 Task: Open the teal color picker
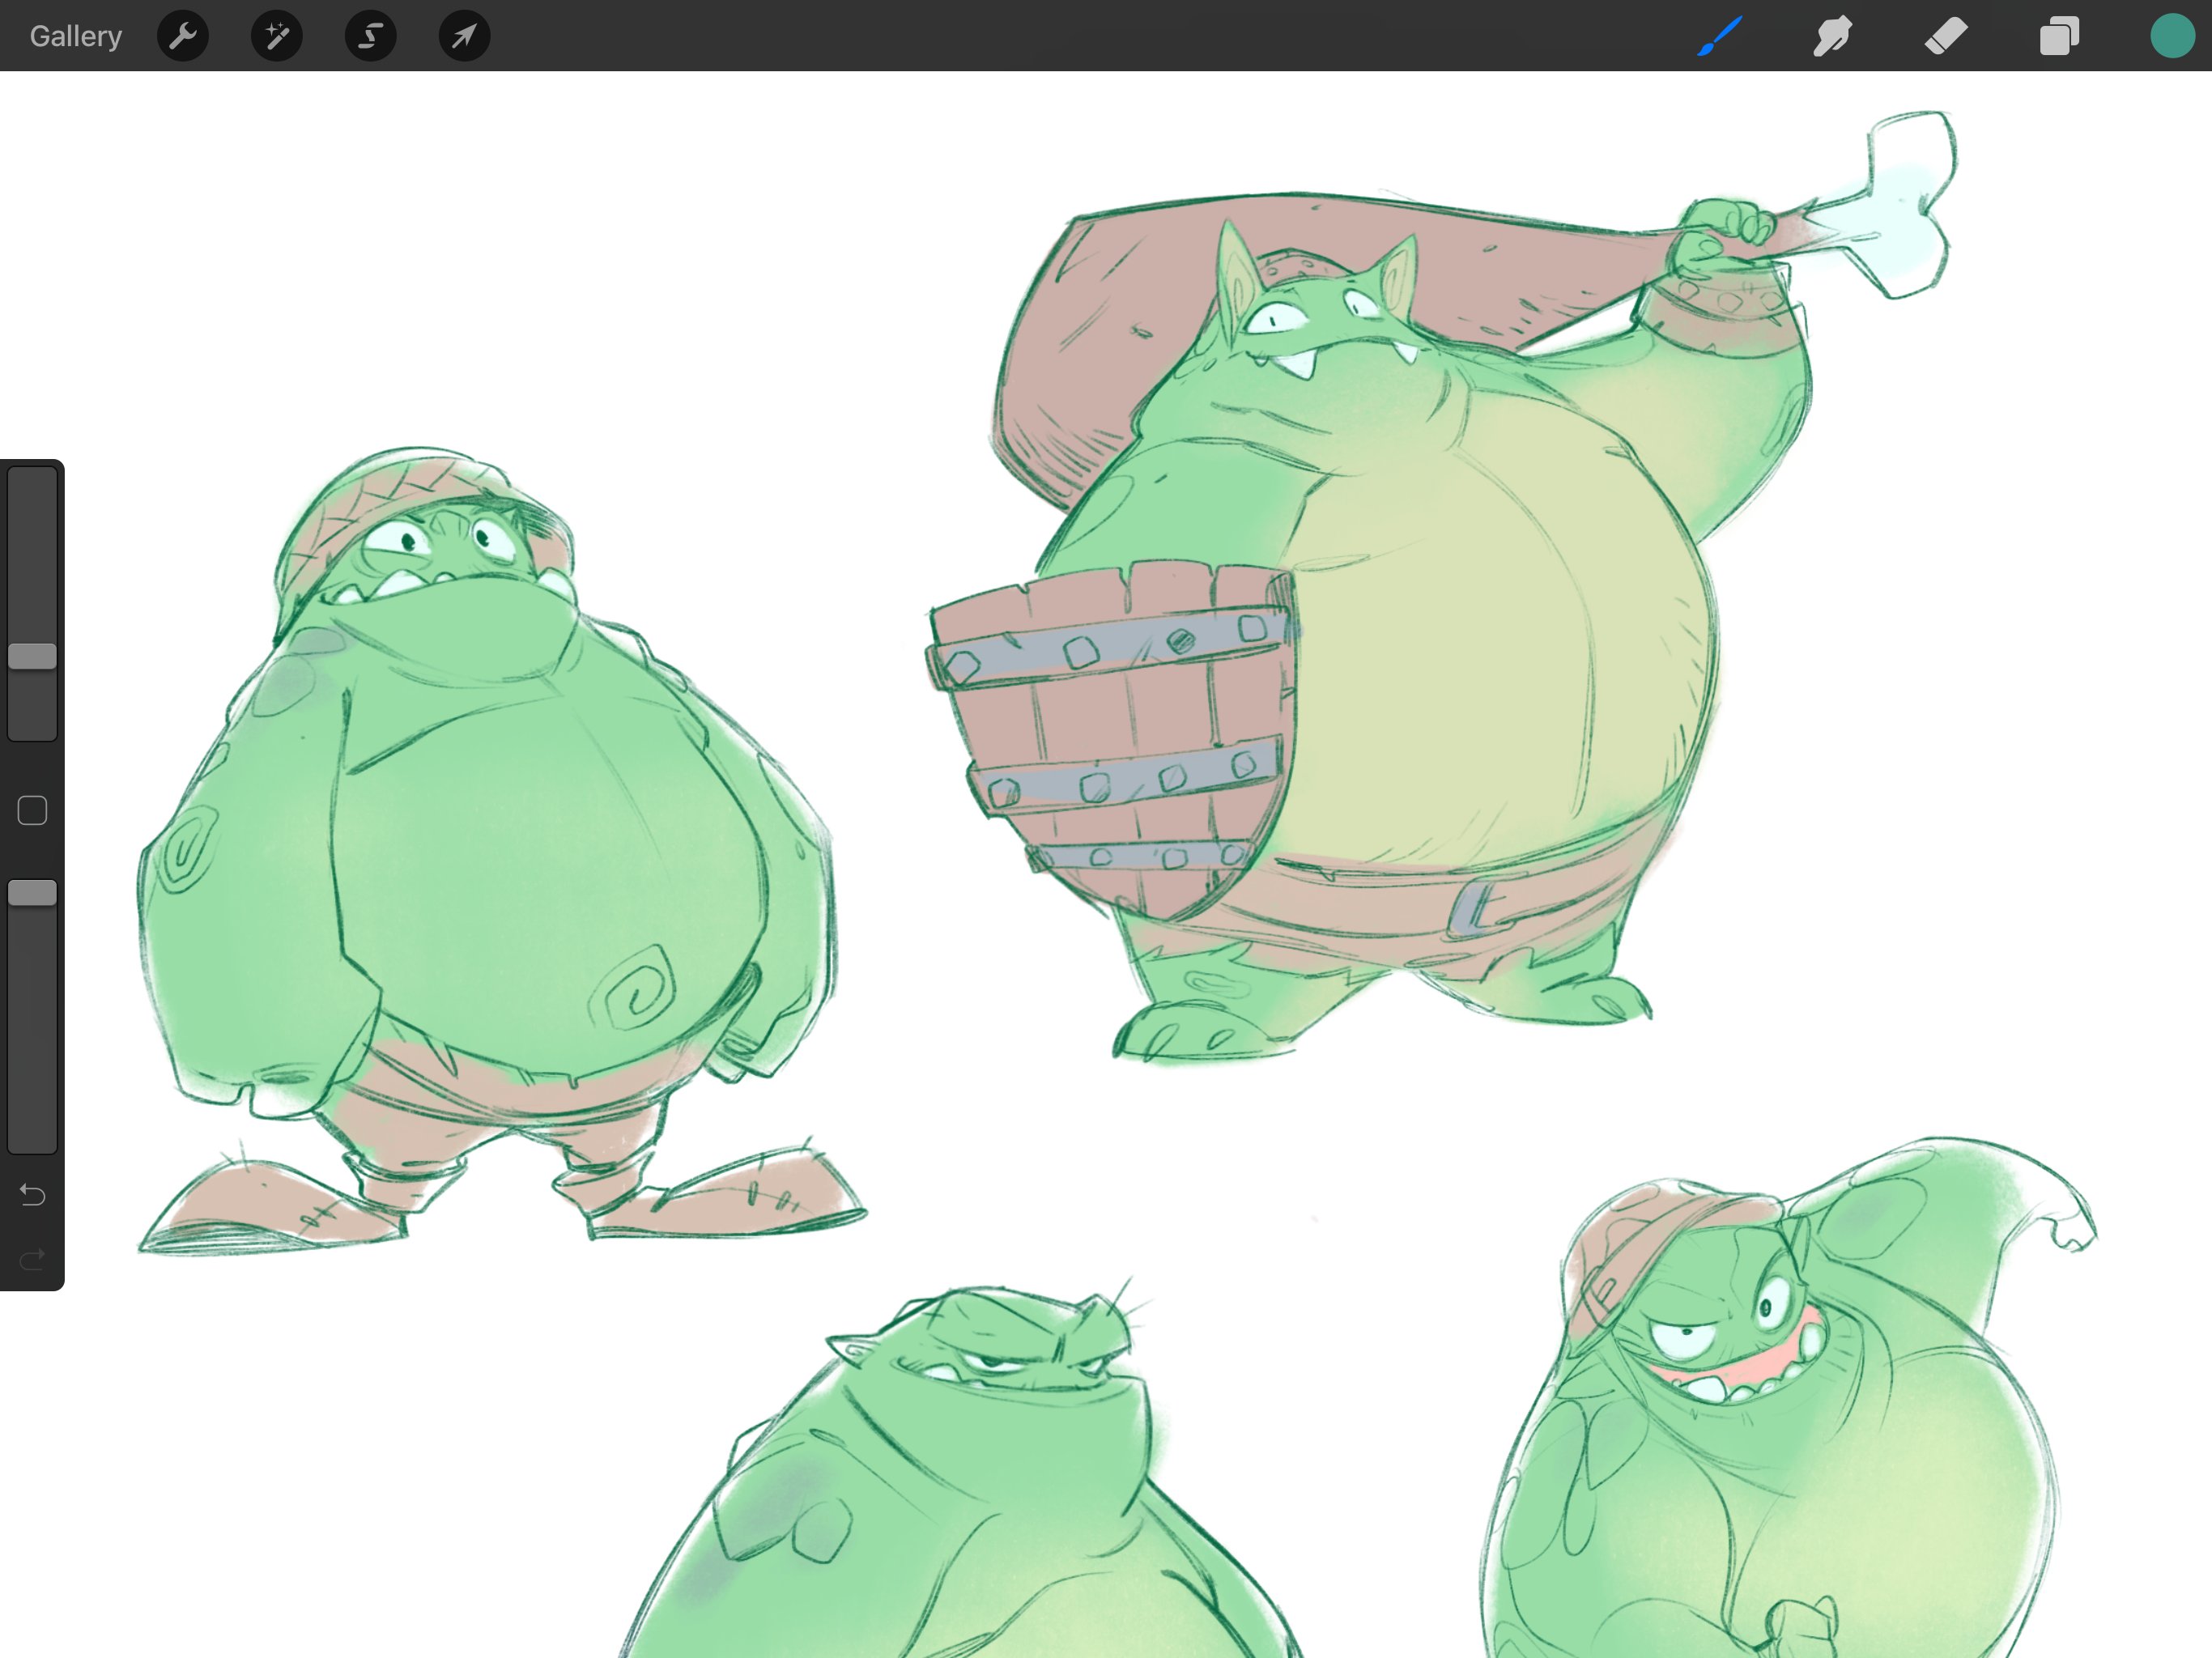click(x=2172, y=36)
